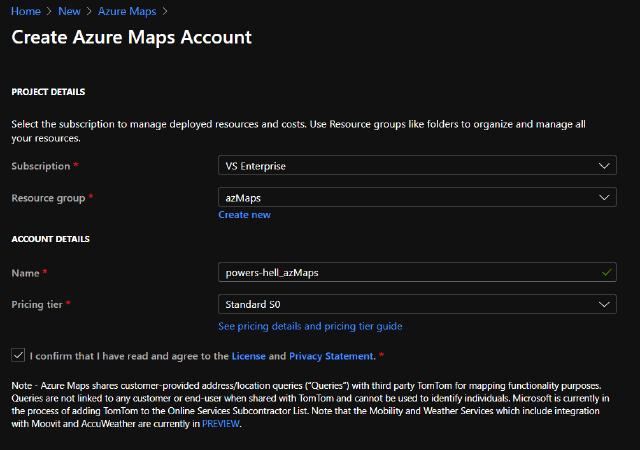Open the Subscription dropdown showing VS Enterprise
640x450 pixels.
point(417,166)
